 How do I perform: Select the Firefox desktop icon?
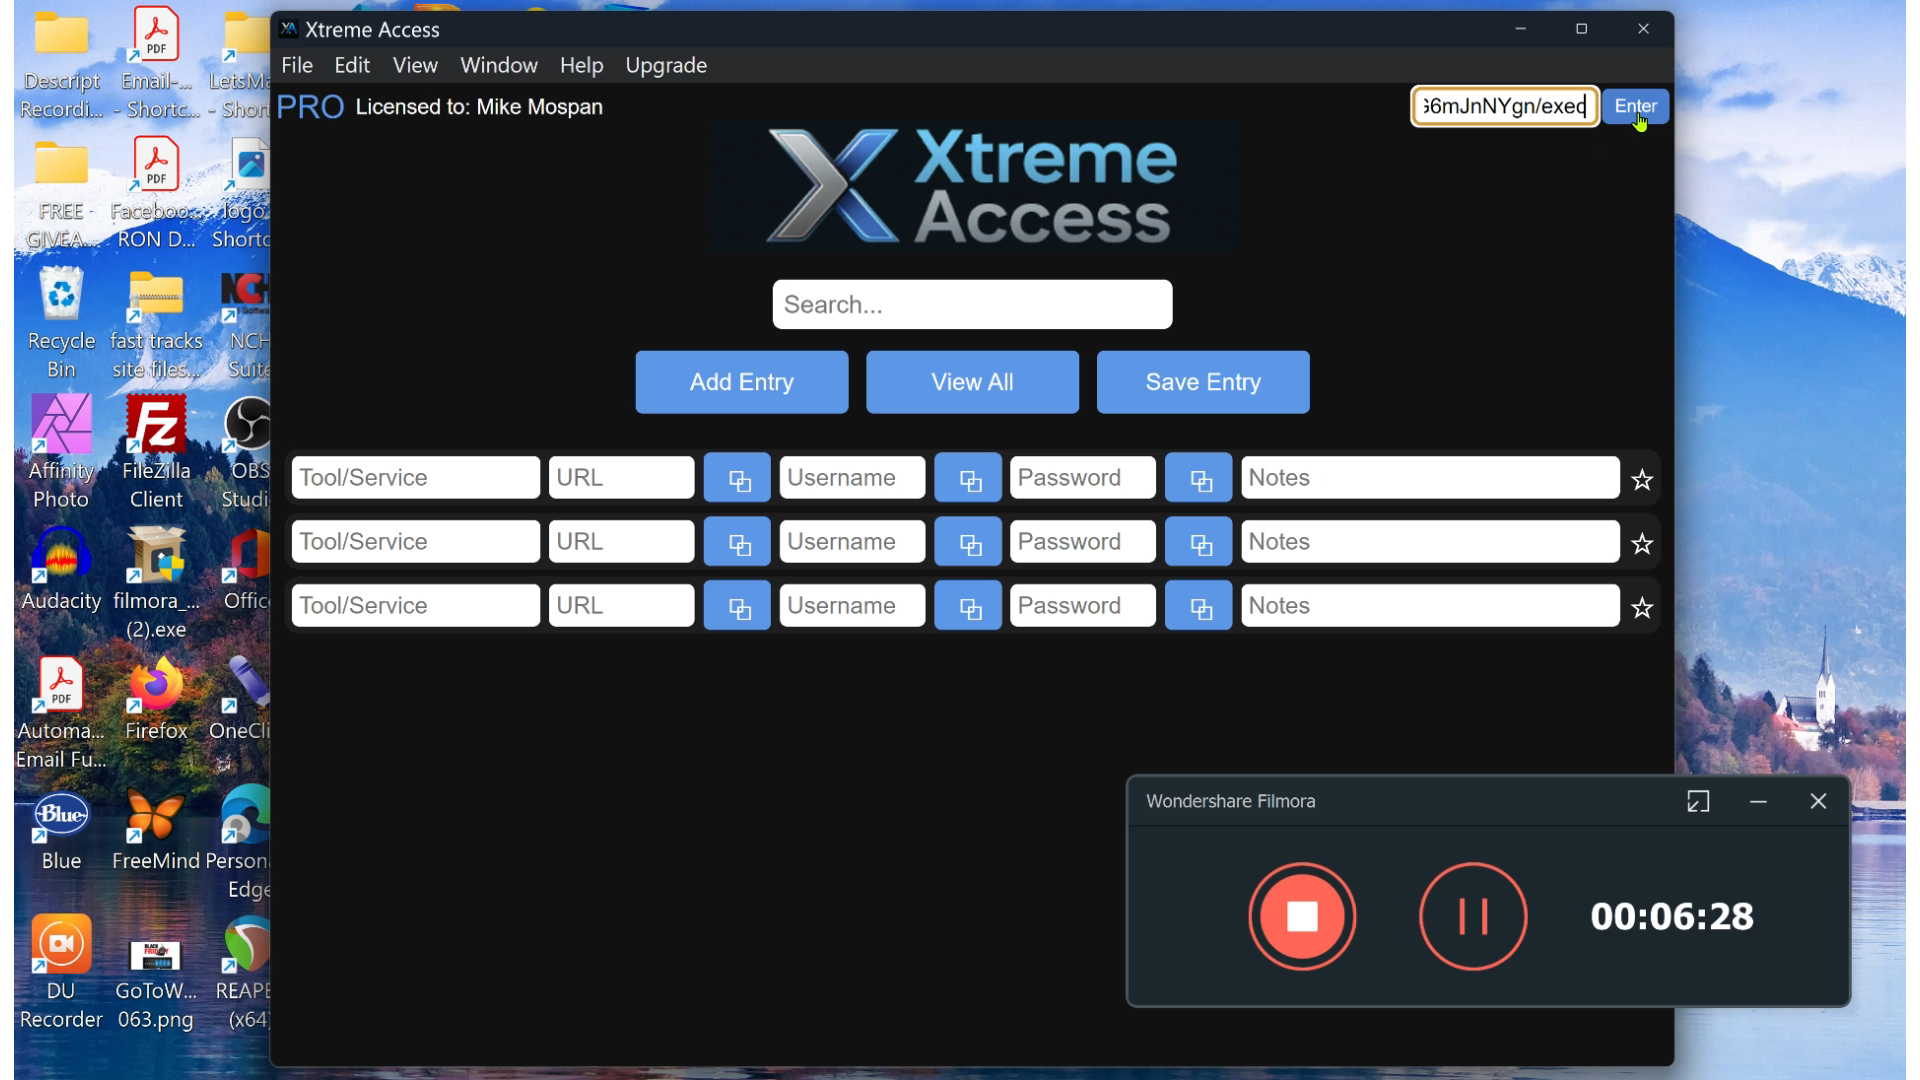[x=156, y=698]
